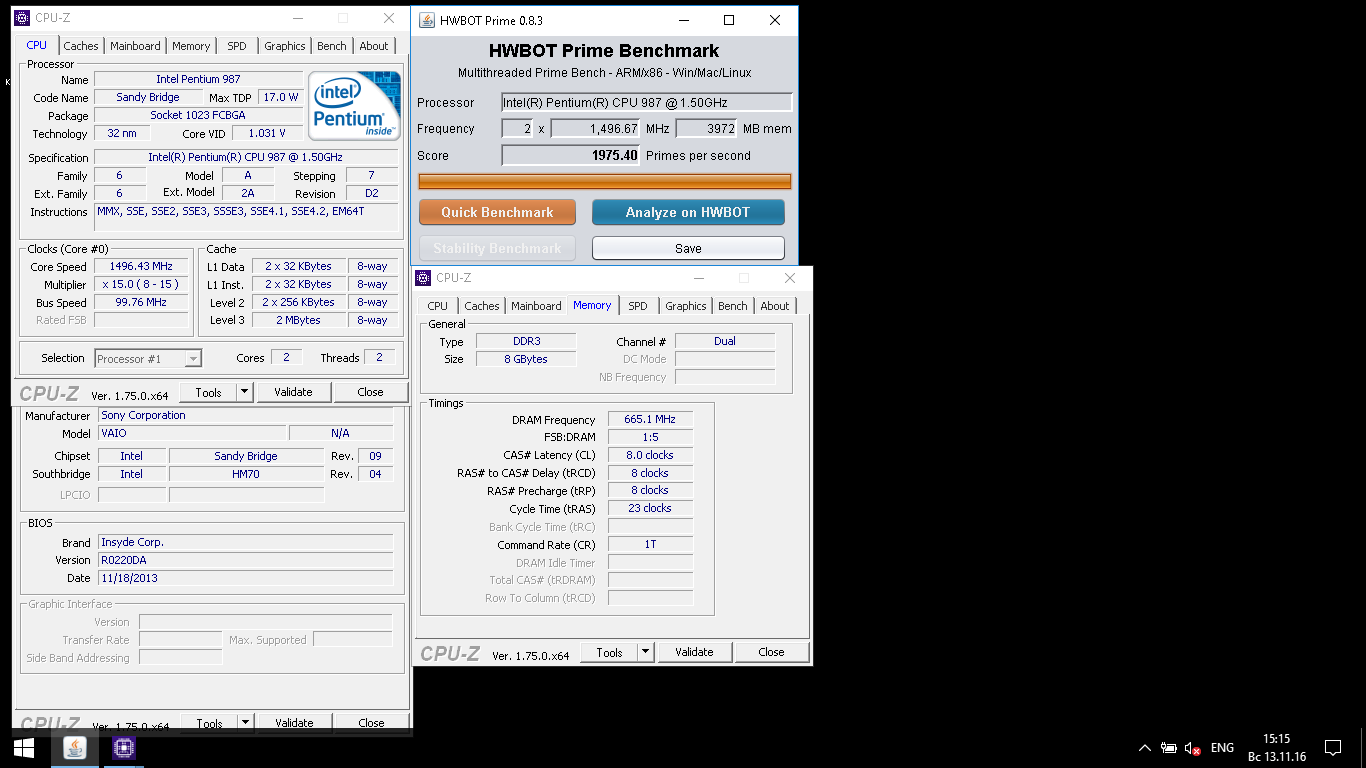
Task: Select SPD tab in Memory CPU-Z window
Action: (638, 306)
